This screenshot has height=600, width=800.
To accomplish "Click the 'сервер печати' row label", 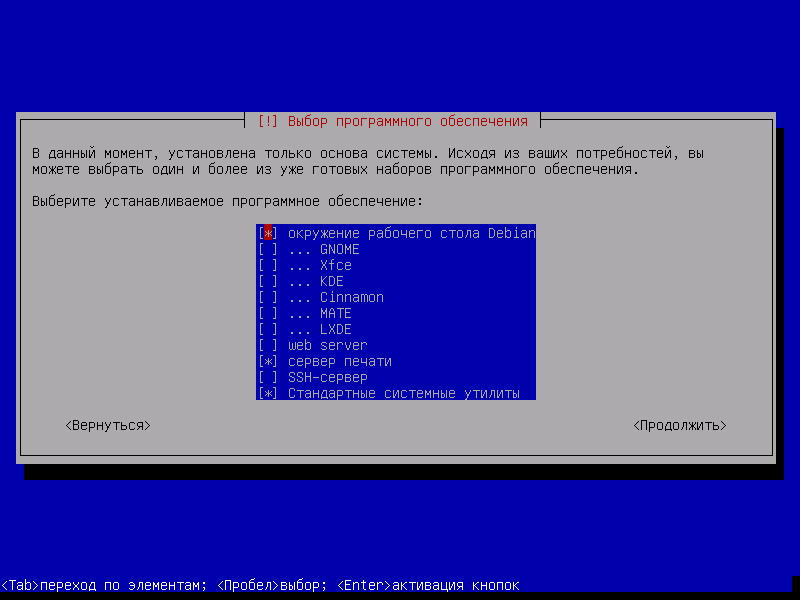I will (340, 362).
